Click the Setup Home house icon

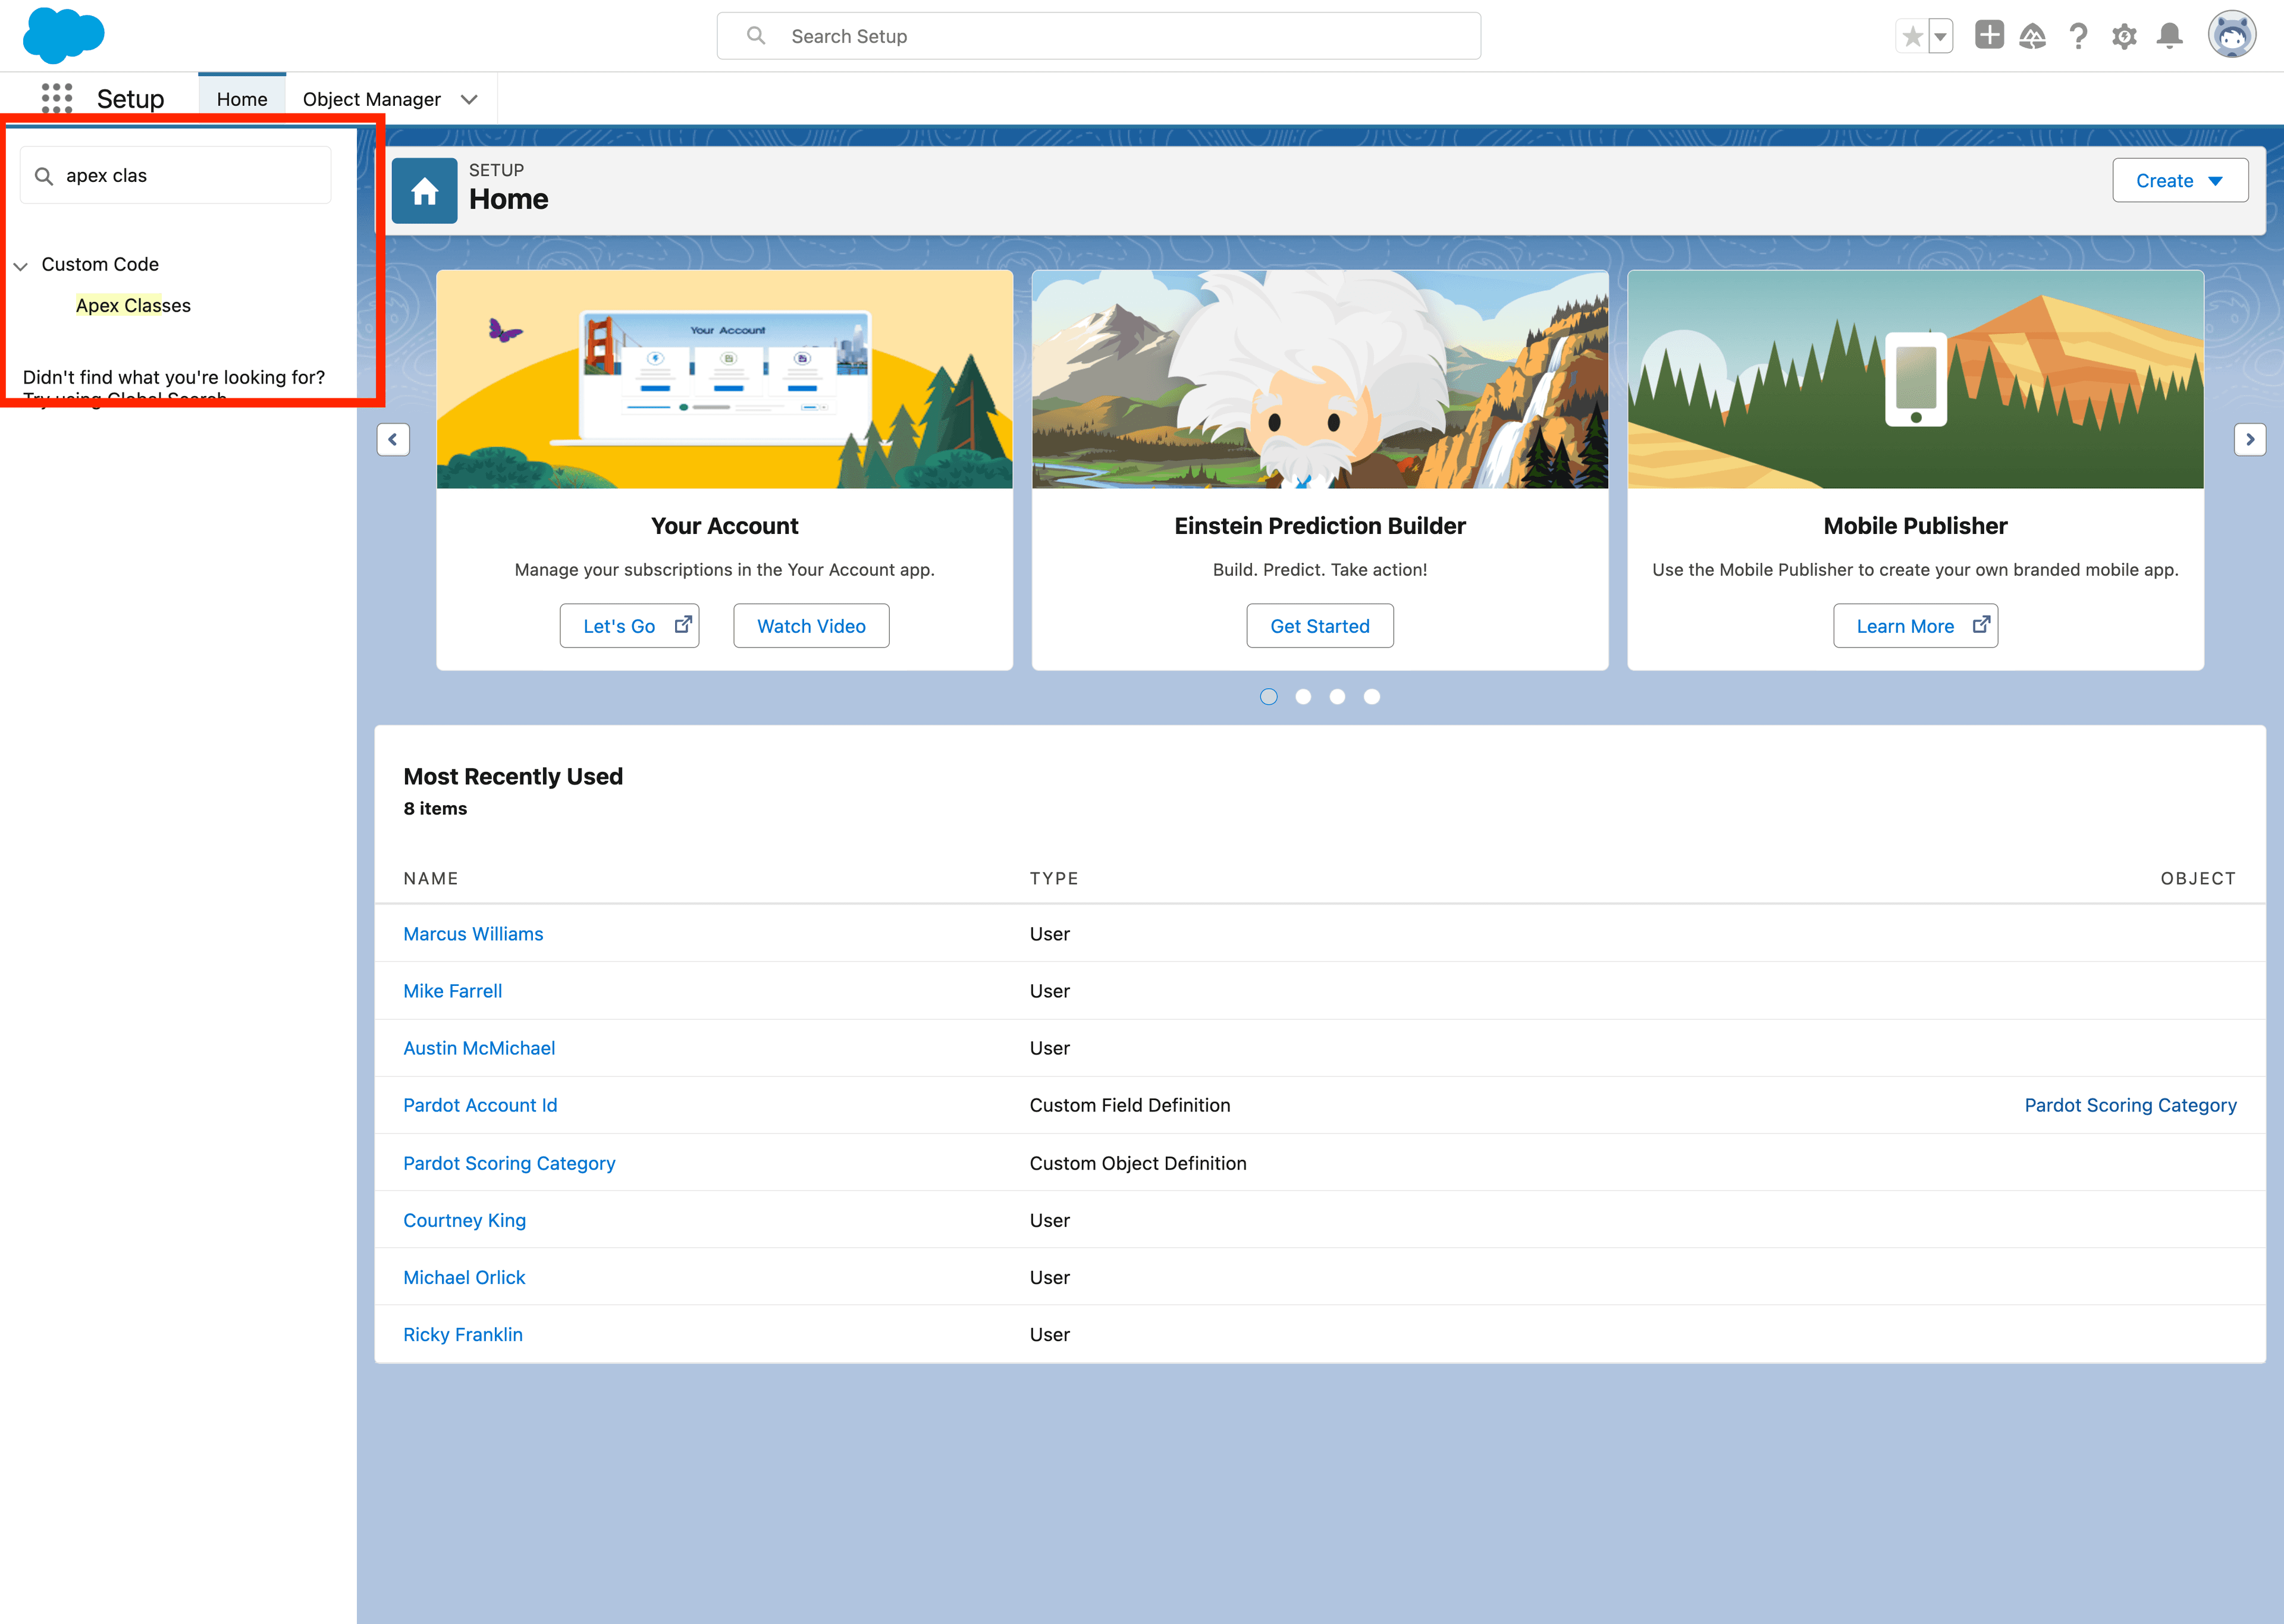coord(424,191)
